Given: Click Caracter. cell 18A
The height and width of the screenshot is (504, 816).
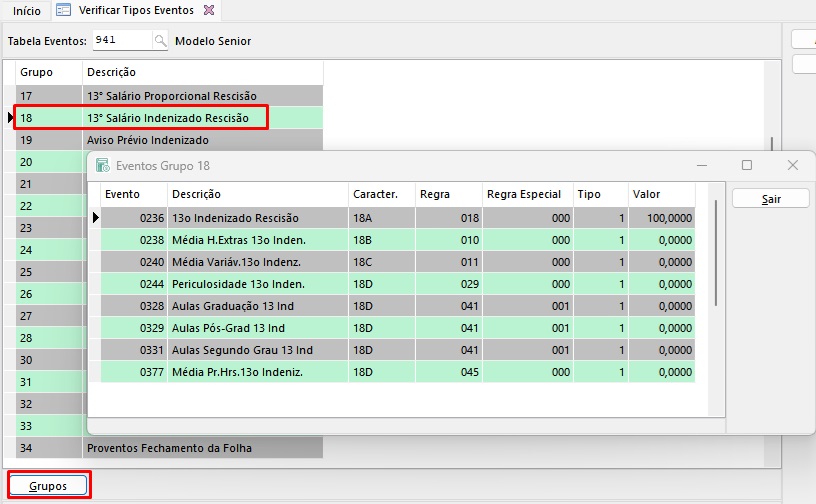Looking at the screenshot, I should click(x=381, y=218).
